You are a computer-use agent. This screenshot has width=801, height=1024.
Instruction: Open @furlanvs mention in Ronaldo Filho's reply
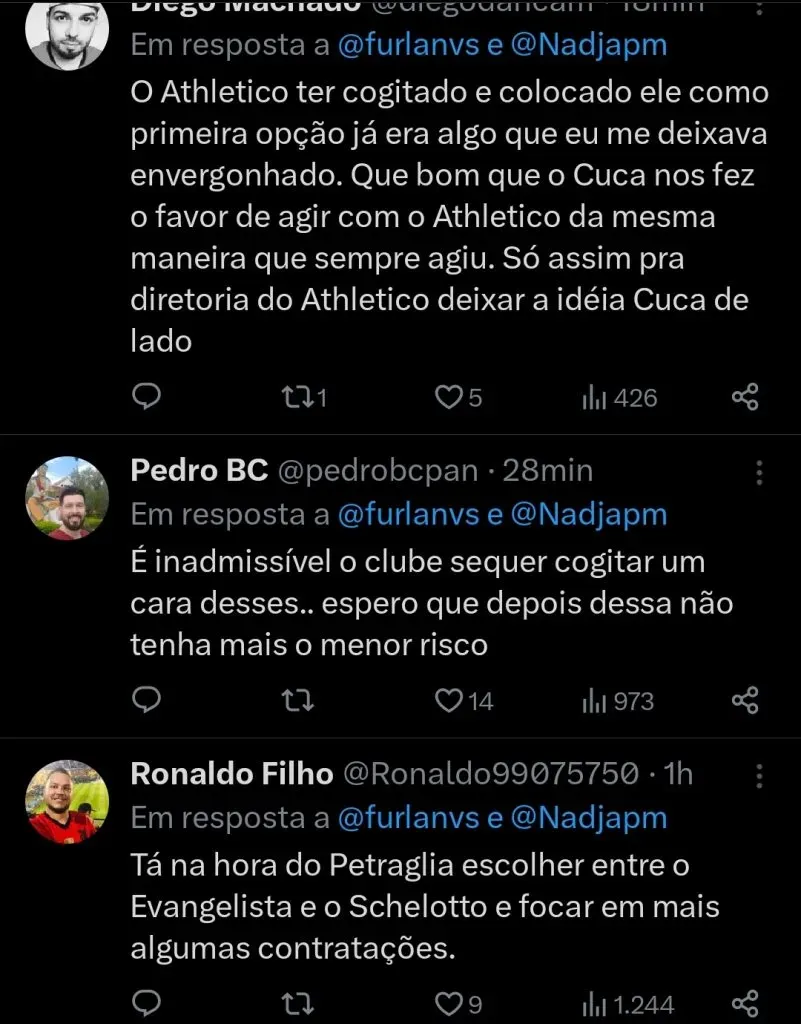tap(404, 817)
